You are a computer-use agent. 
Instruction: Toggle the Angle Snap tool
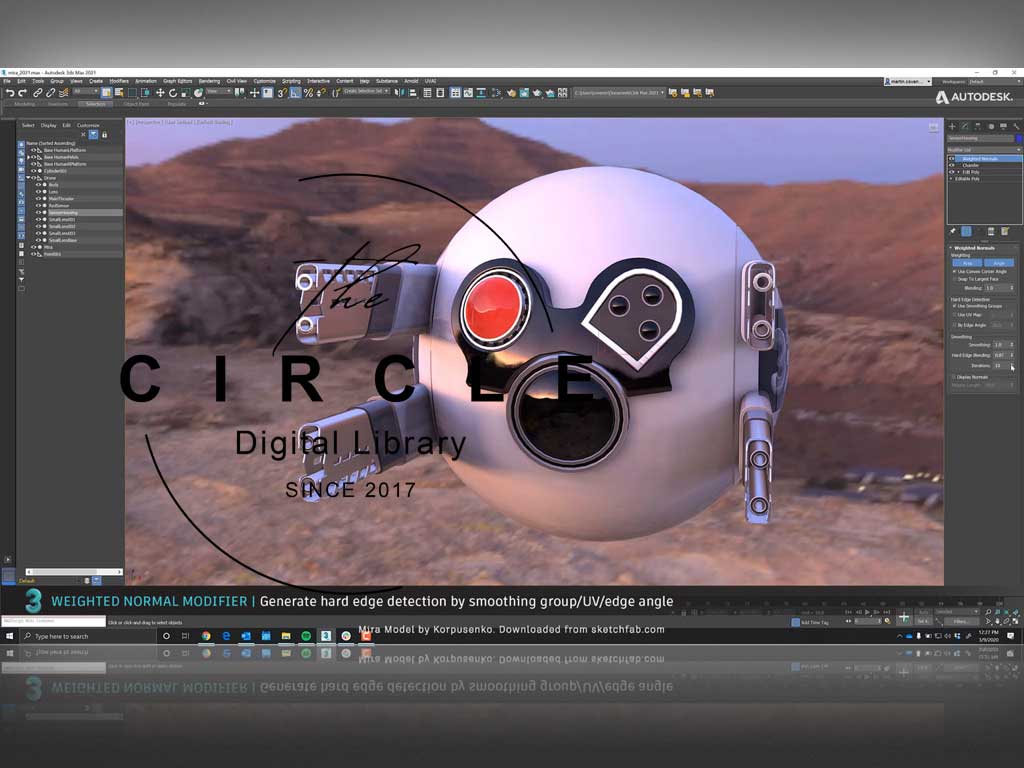point(294,93)
